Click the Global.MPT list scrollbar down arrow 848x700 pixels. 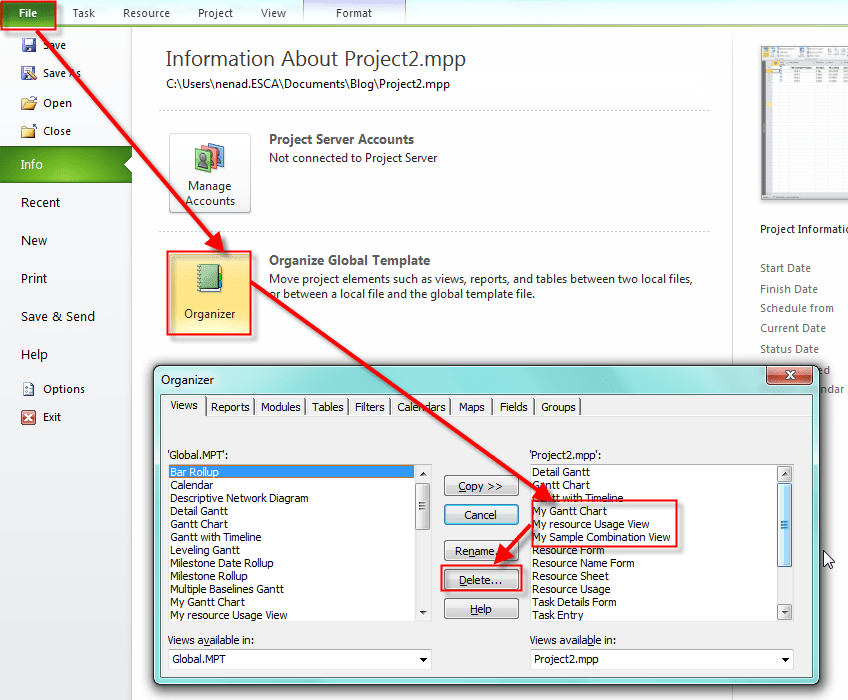point(422,612)
